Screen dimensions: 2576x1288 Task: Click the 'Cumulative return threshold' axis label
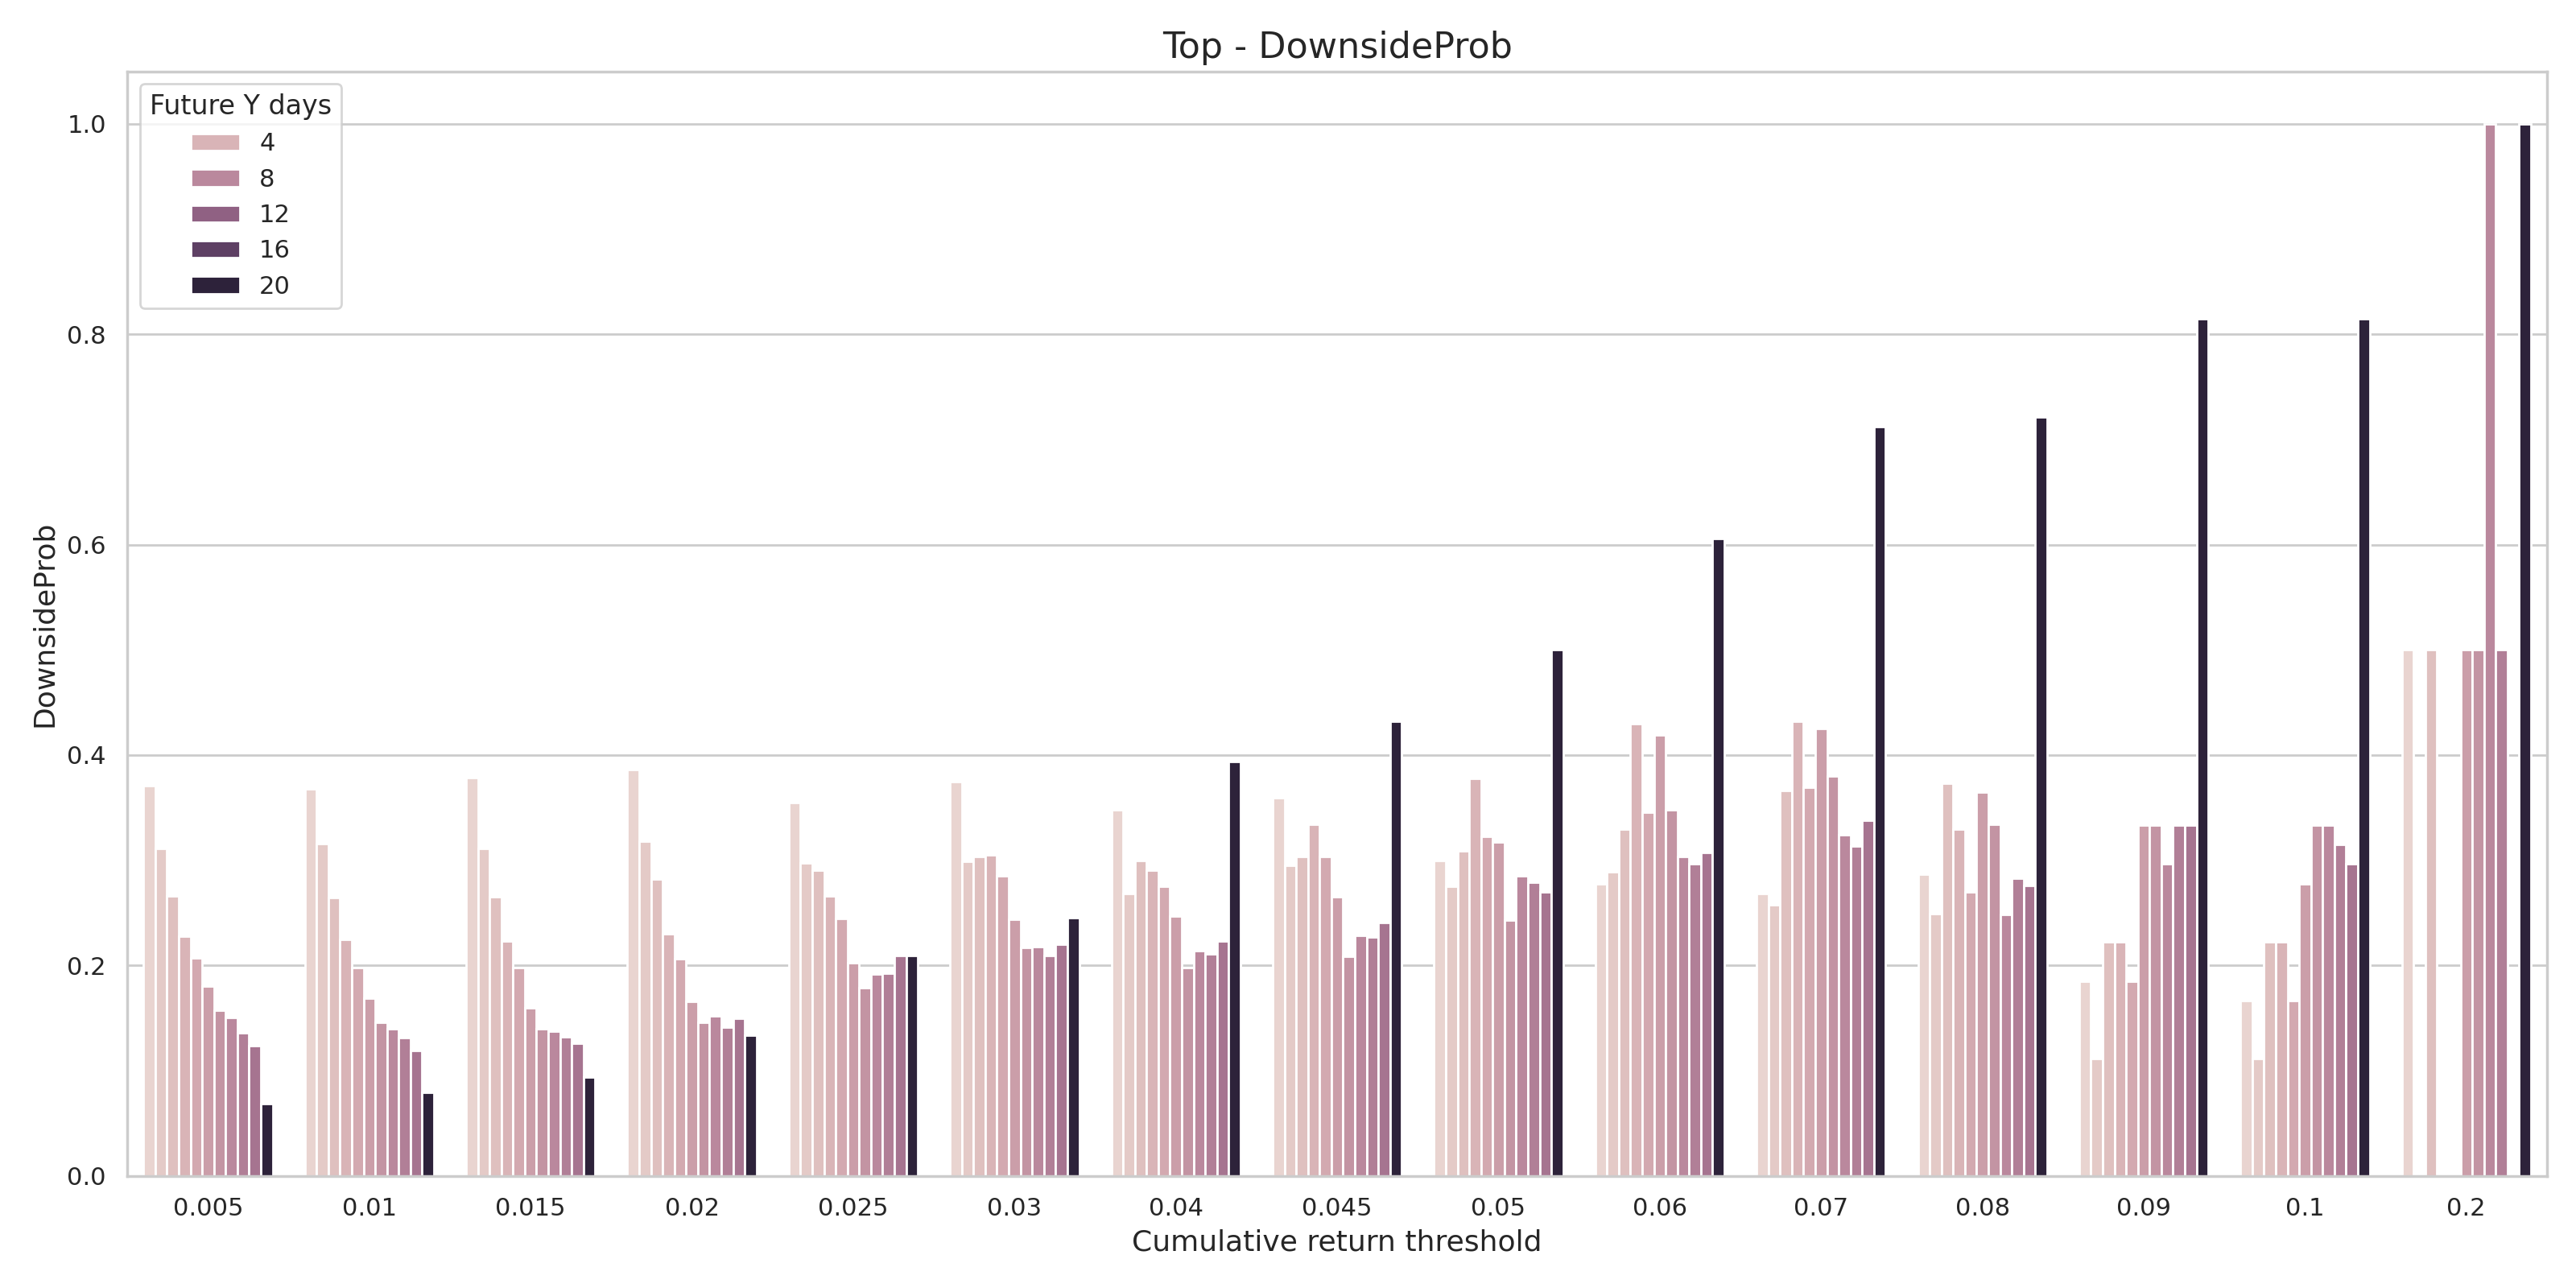coord(1336,1242)
